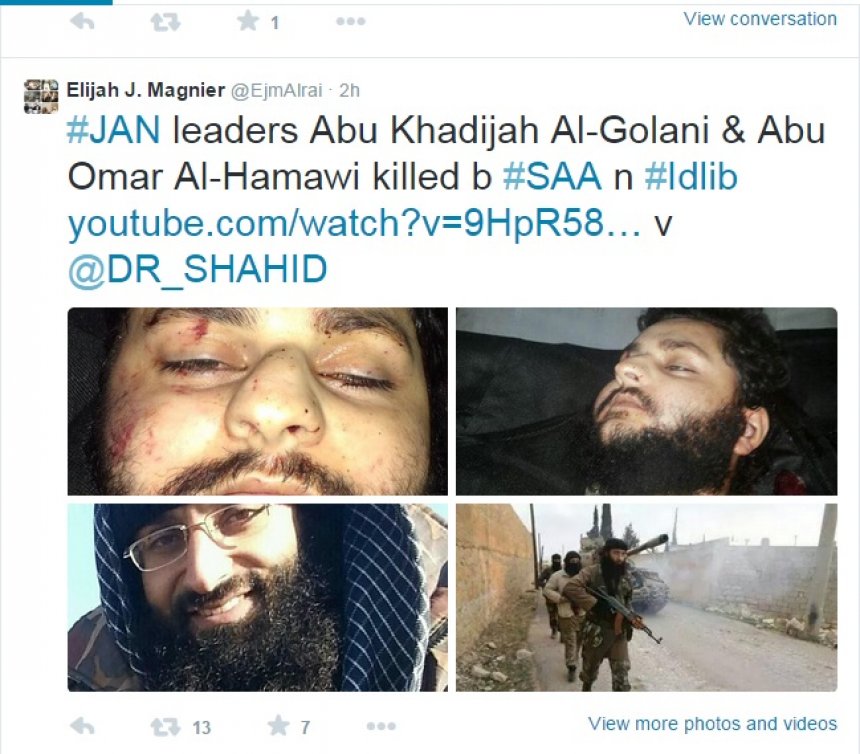Image resolution: width=860 pixels, height=754 pixels.
Task: Open the #JAN hashtag
Action: (x=114, y=131)
